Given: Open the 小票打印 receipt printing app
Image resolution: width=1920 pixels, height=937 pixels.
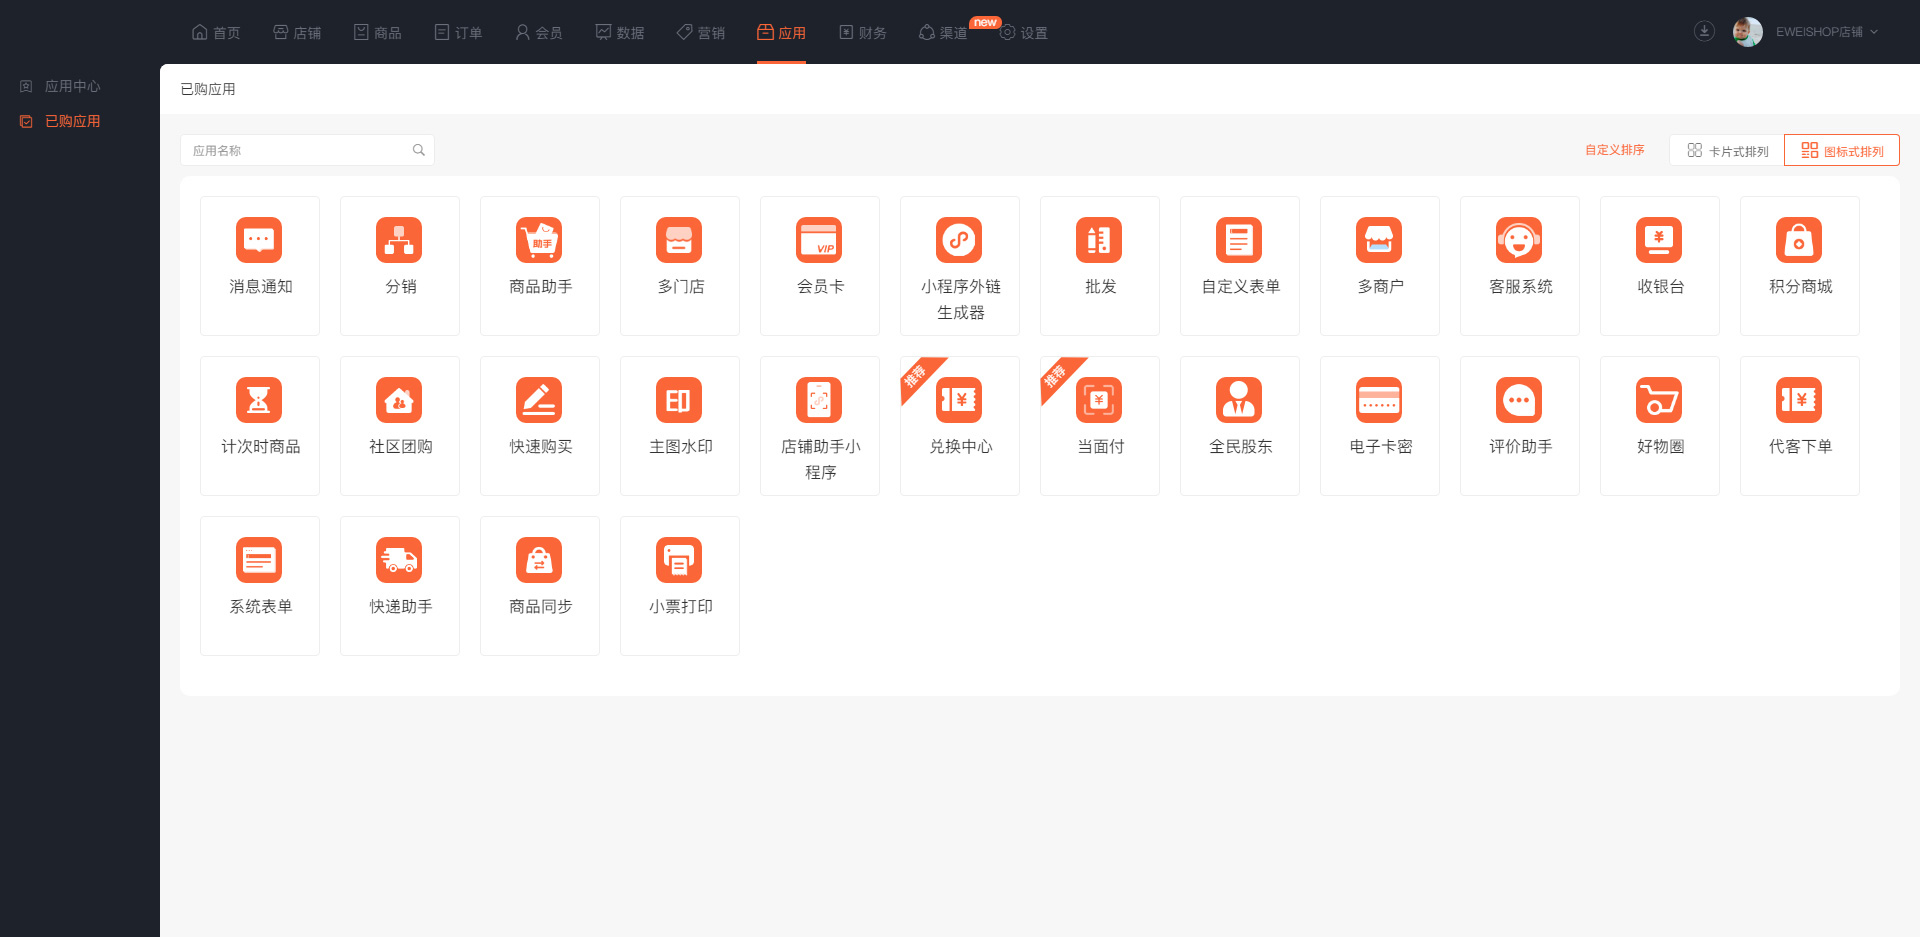Looking at the screenshot, I should point(679,561).
